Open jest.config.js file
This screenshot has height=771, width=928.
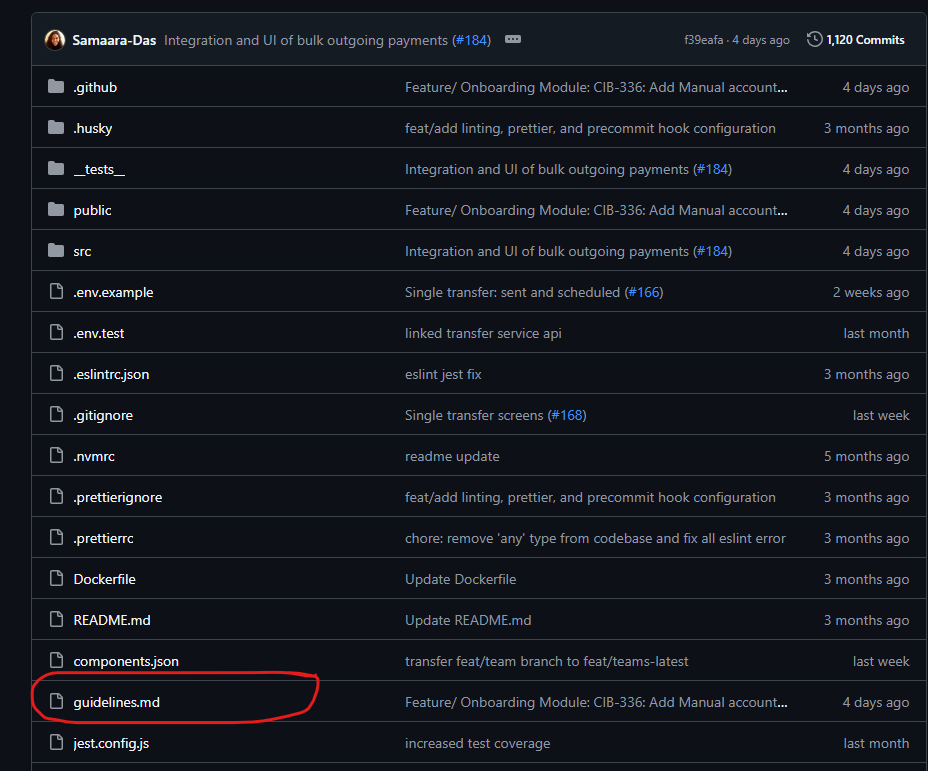[111, 743]
